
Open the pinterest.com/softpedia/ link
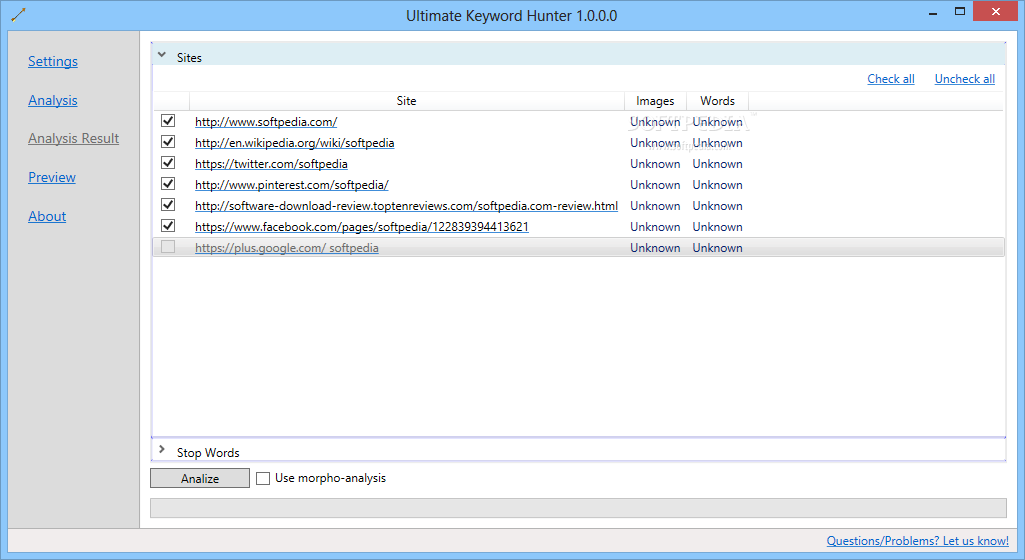(x=292, y=184)
